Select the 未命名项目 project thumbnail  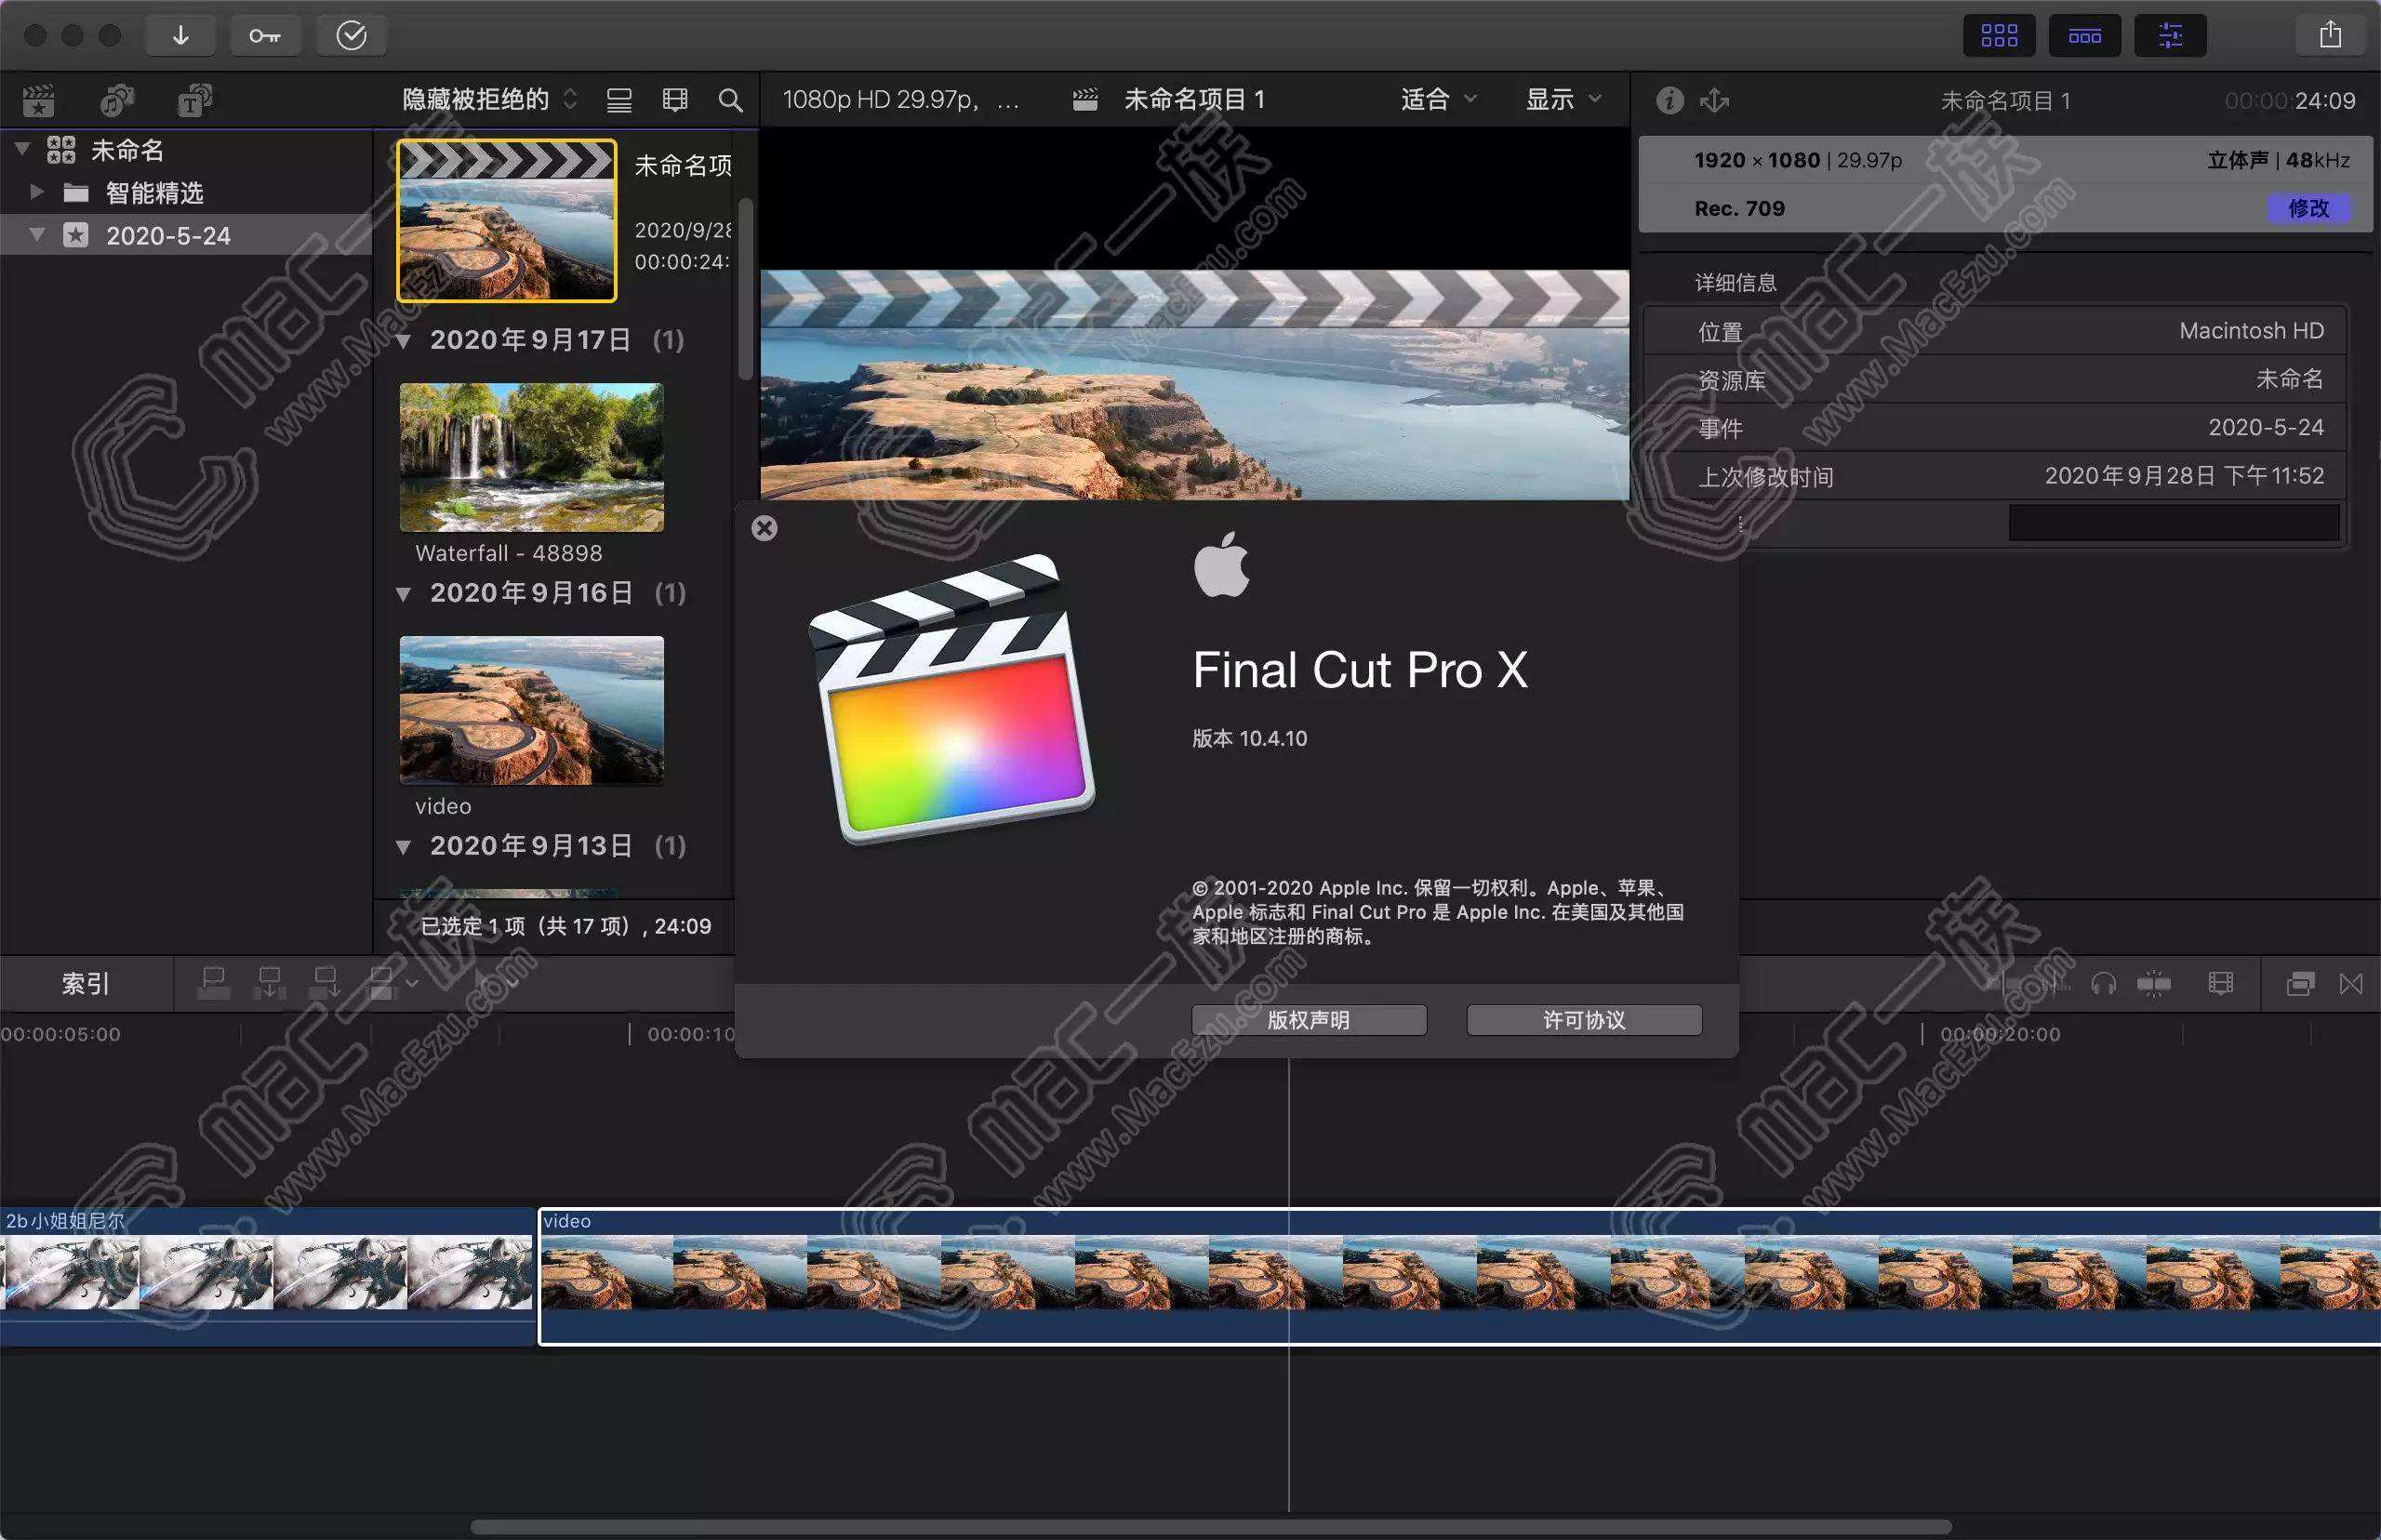click(507, 220)
